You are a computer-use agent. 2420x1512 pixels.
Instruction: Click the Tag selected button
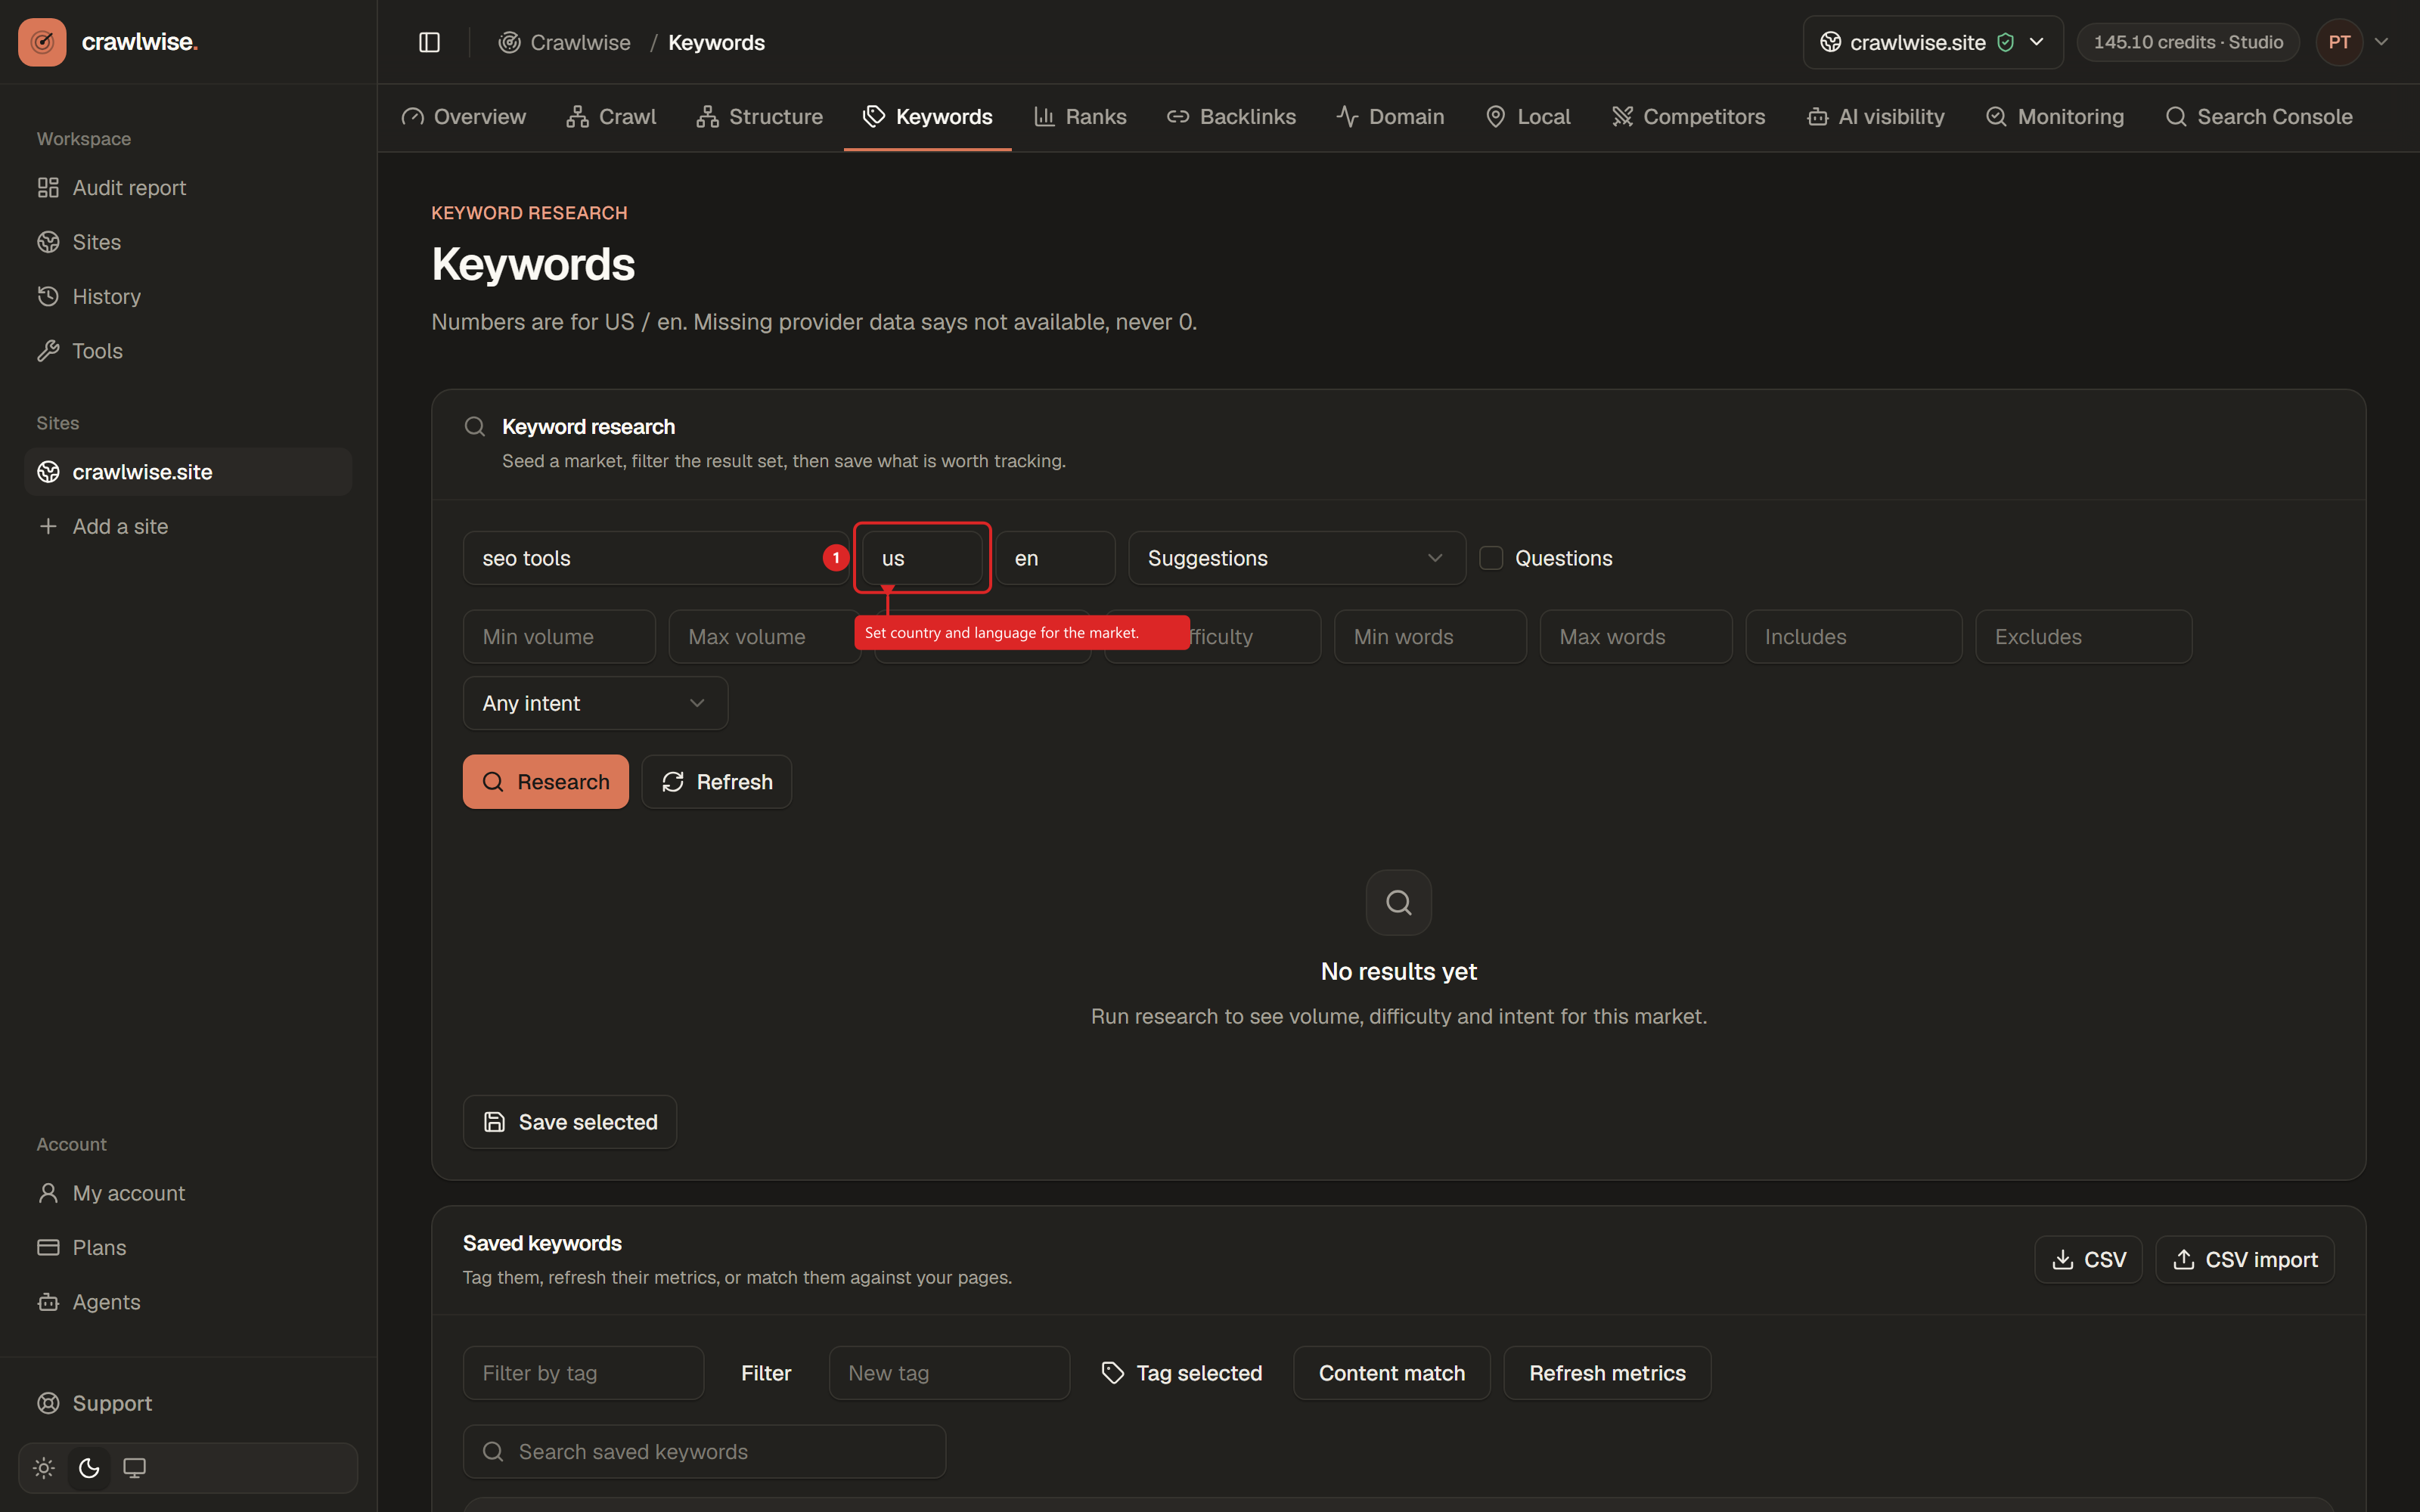click(x=1182, y=1373)
